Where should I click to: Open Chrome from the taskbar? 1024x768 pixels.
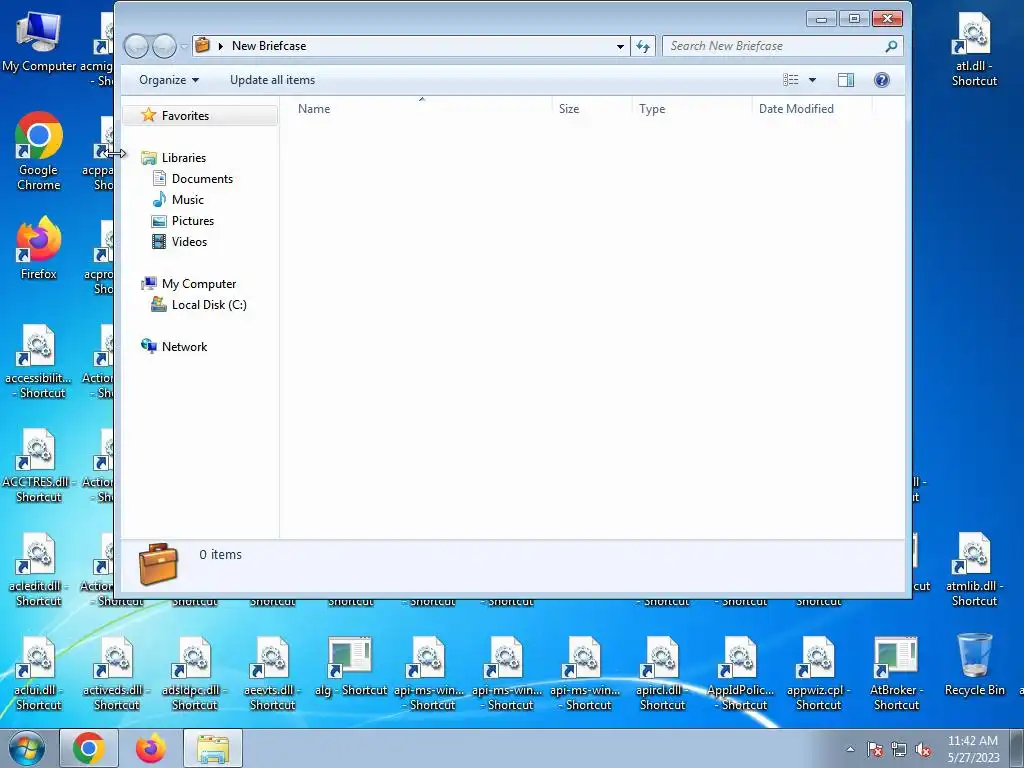89,748
